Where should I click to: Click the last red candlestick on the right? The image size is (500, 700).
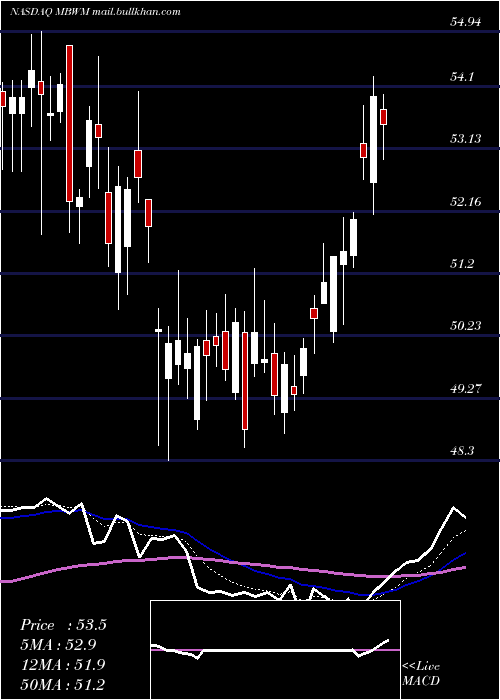(383, 117)
